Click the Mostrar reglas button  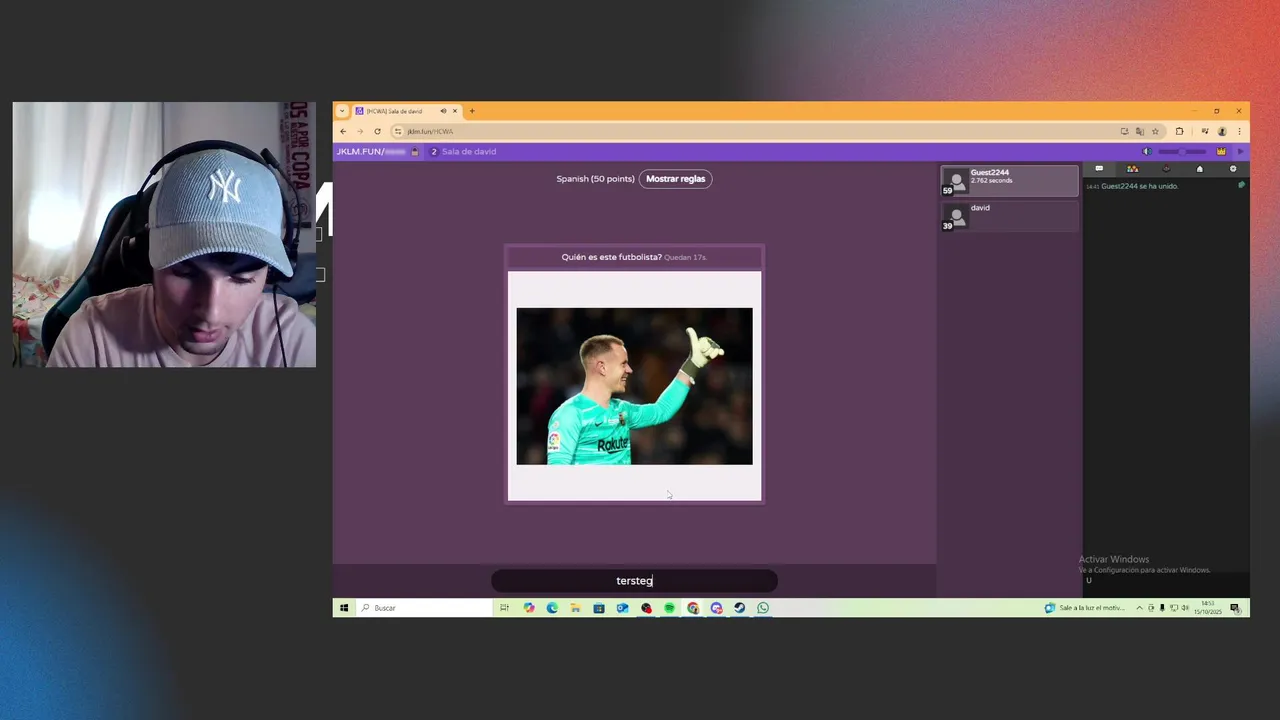[x=675, y=179]
